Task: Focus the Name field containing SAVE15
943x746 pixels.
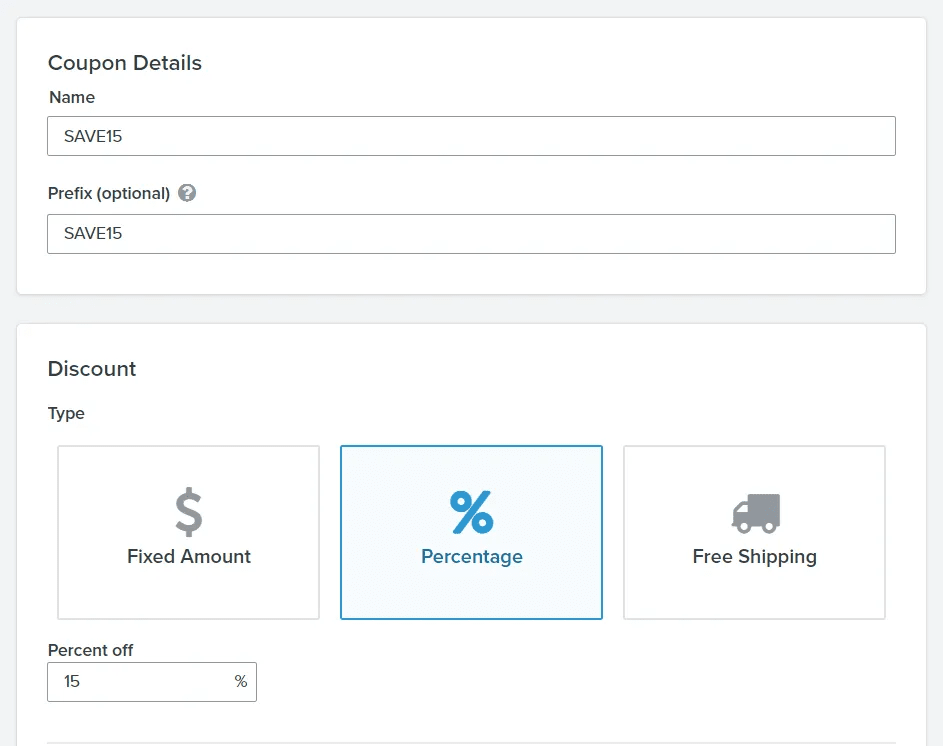Action: click(472, 136)
